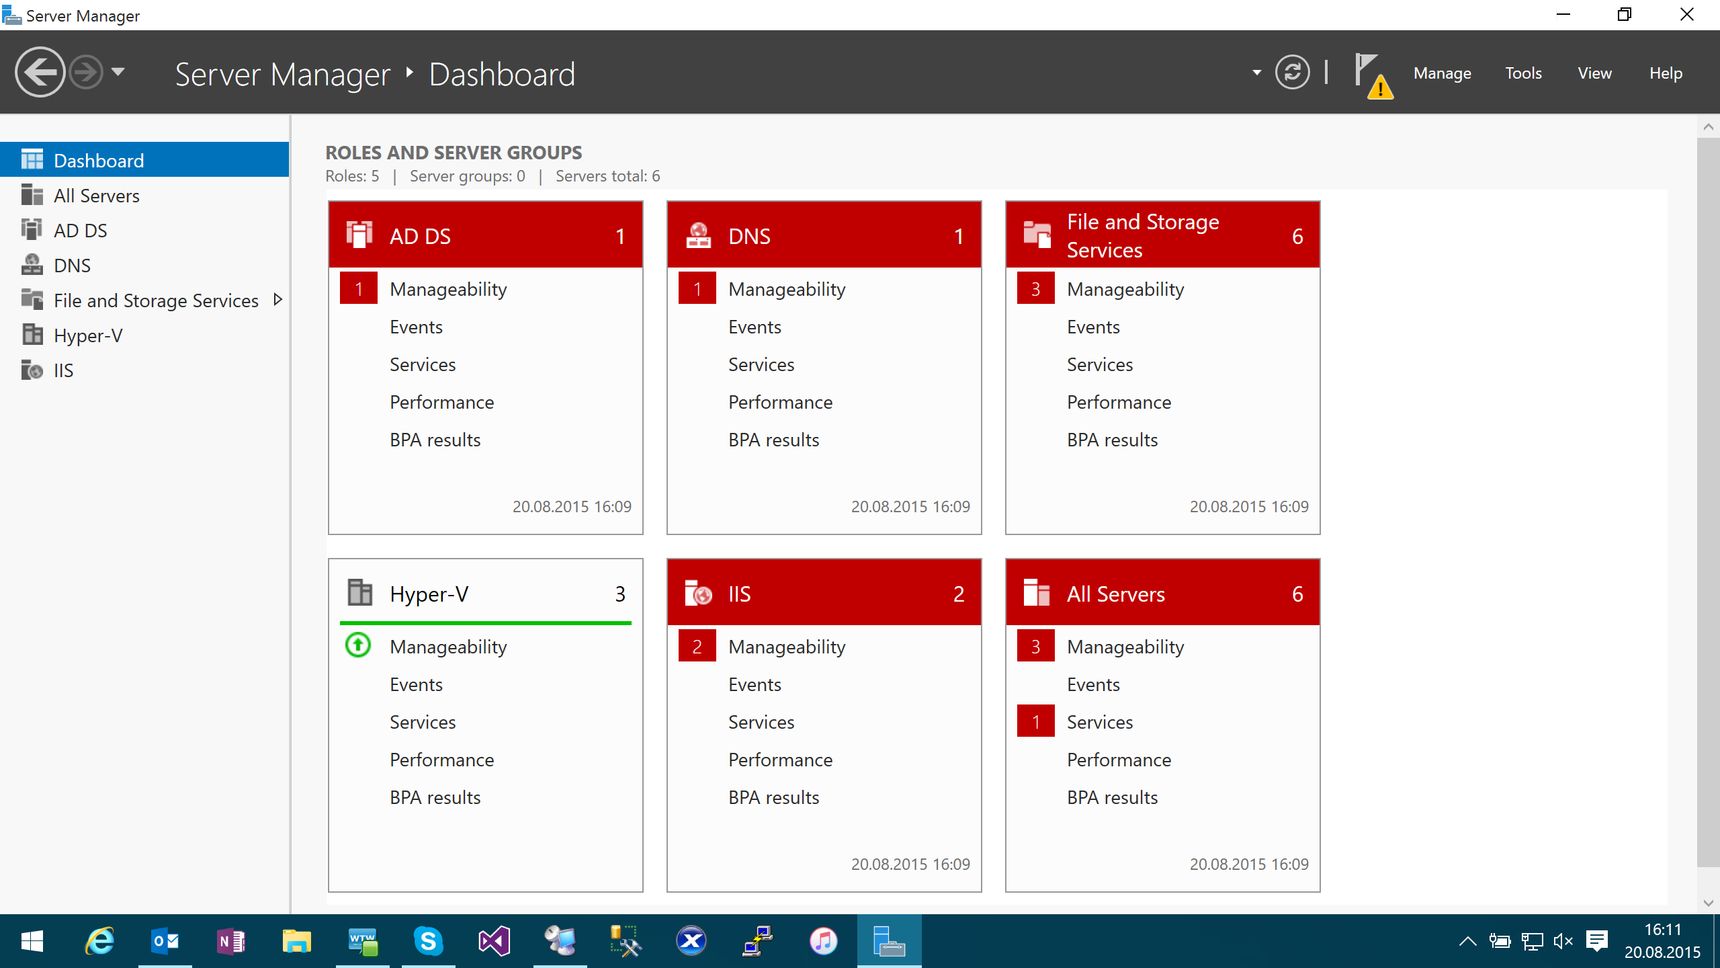Click File and Storage manageability badge 3
This screenshot has width=1720, height=968.
1035,288
